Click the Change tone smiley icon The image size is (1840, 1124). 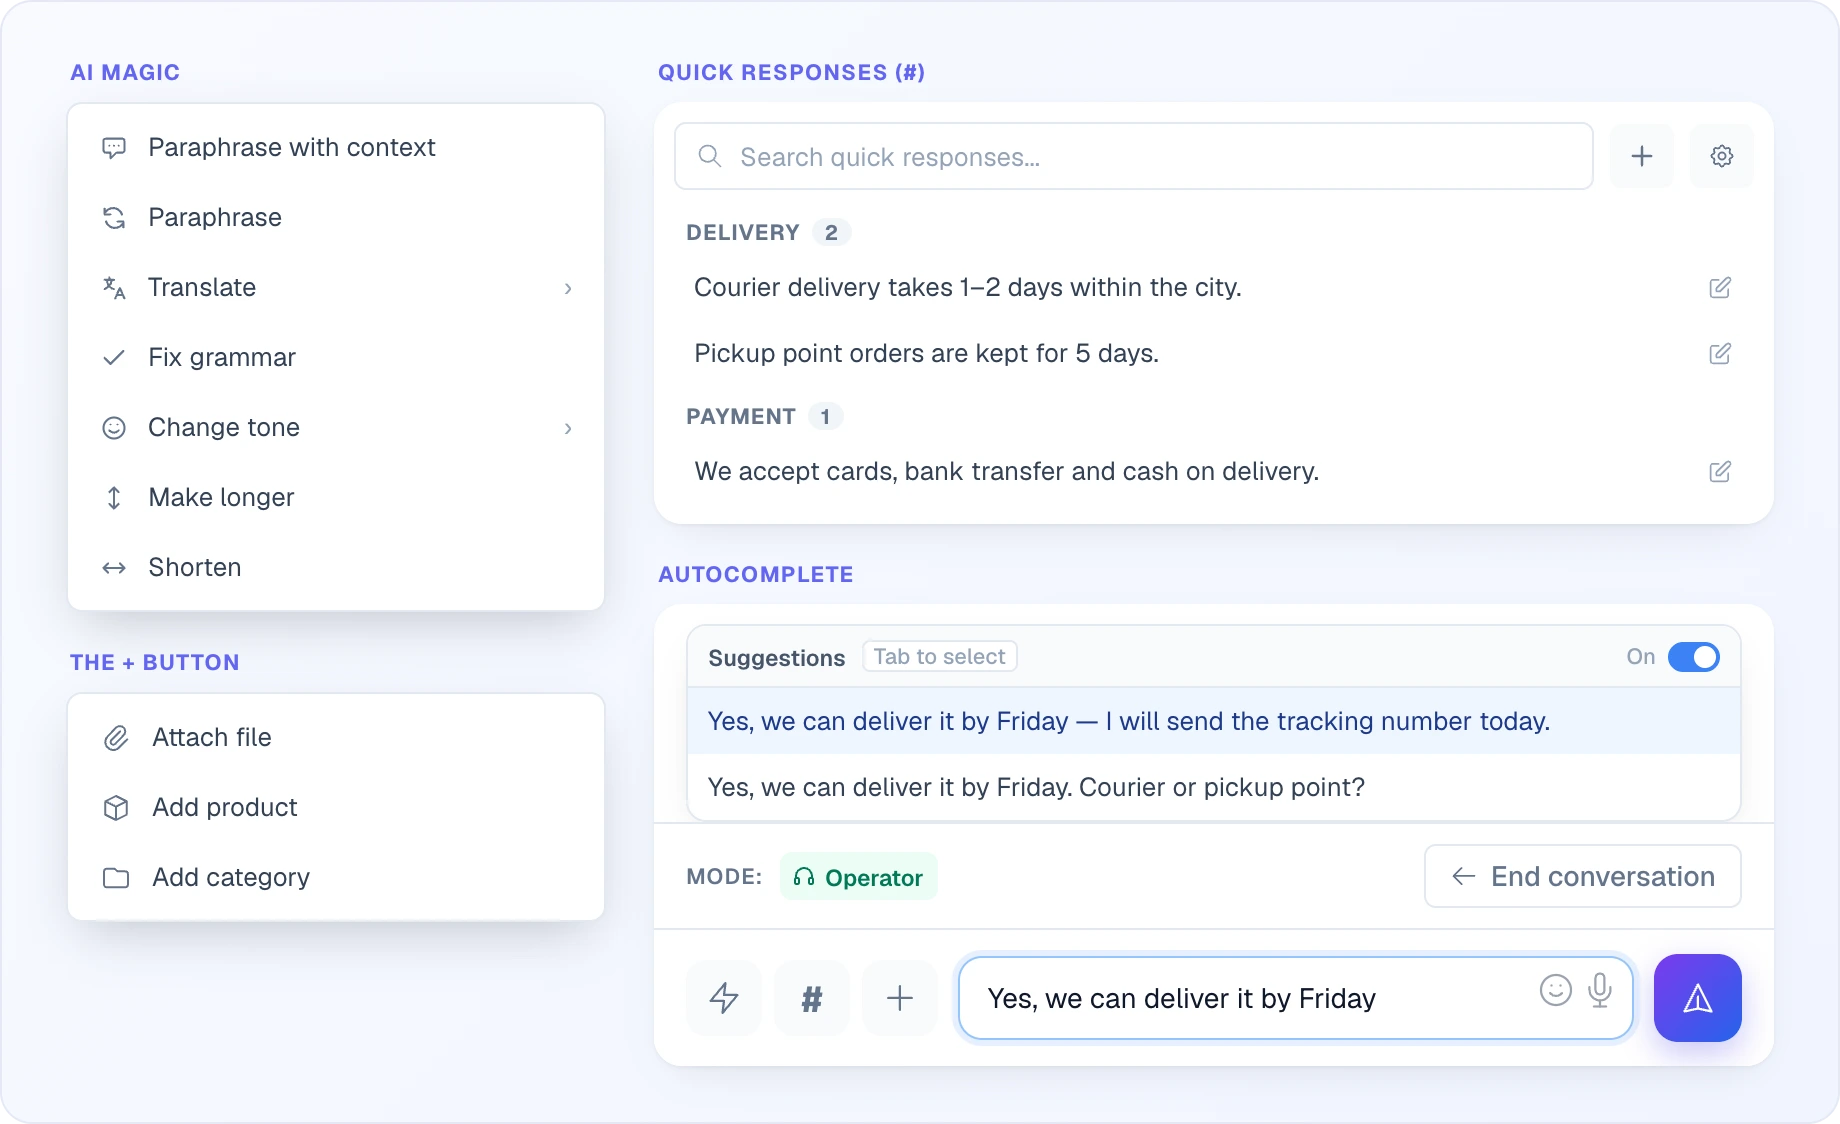[114, 428]
